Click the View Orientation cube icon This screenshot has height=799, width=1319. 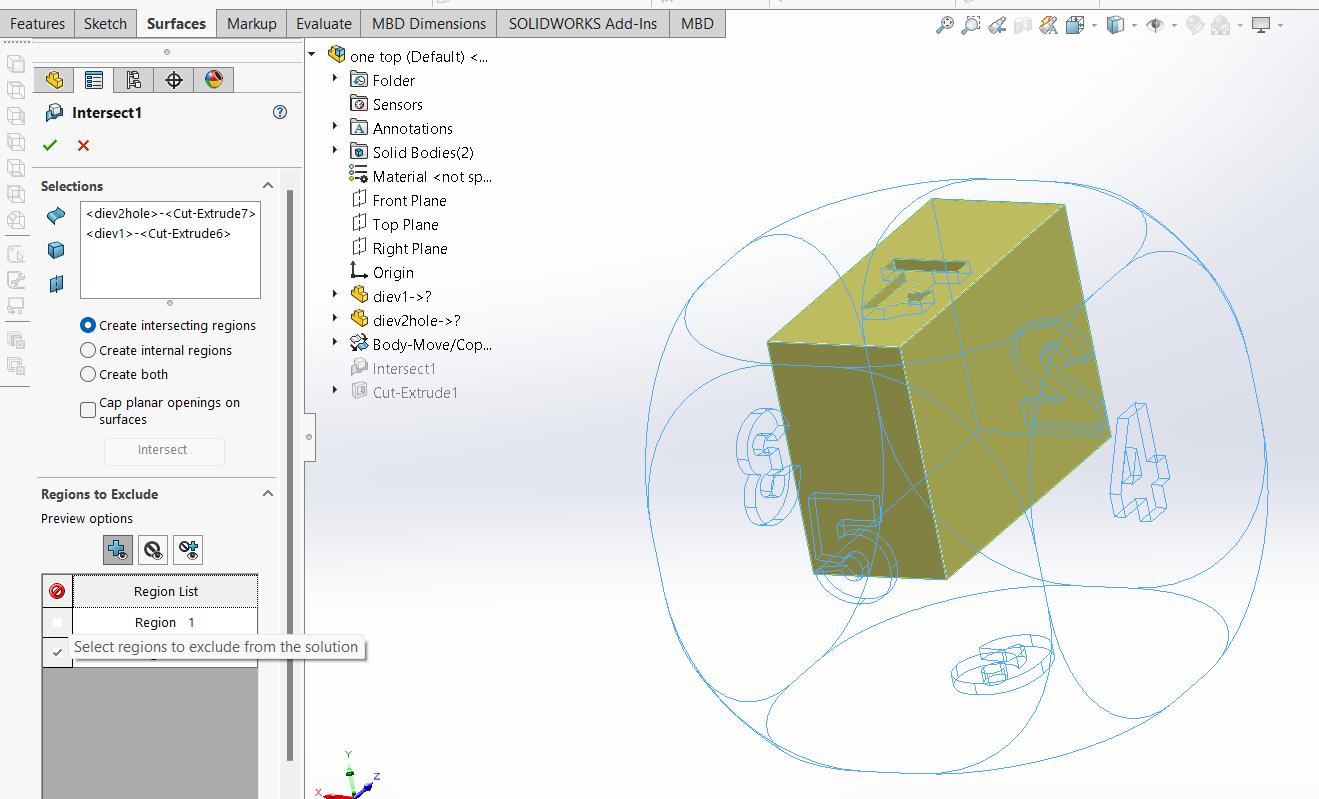coord(1075,25)
